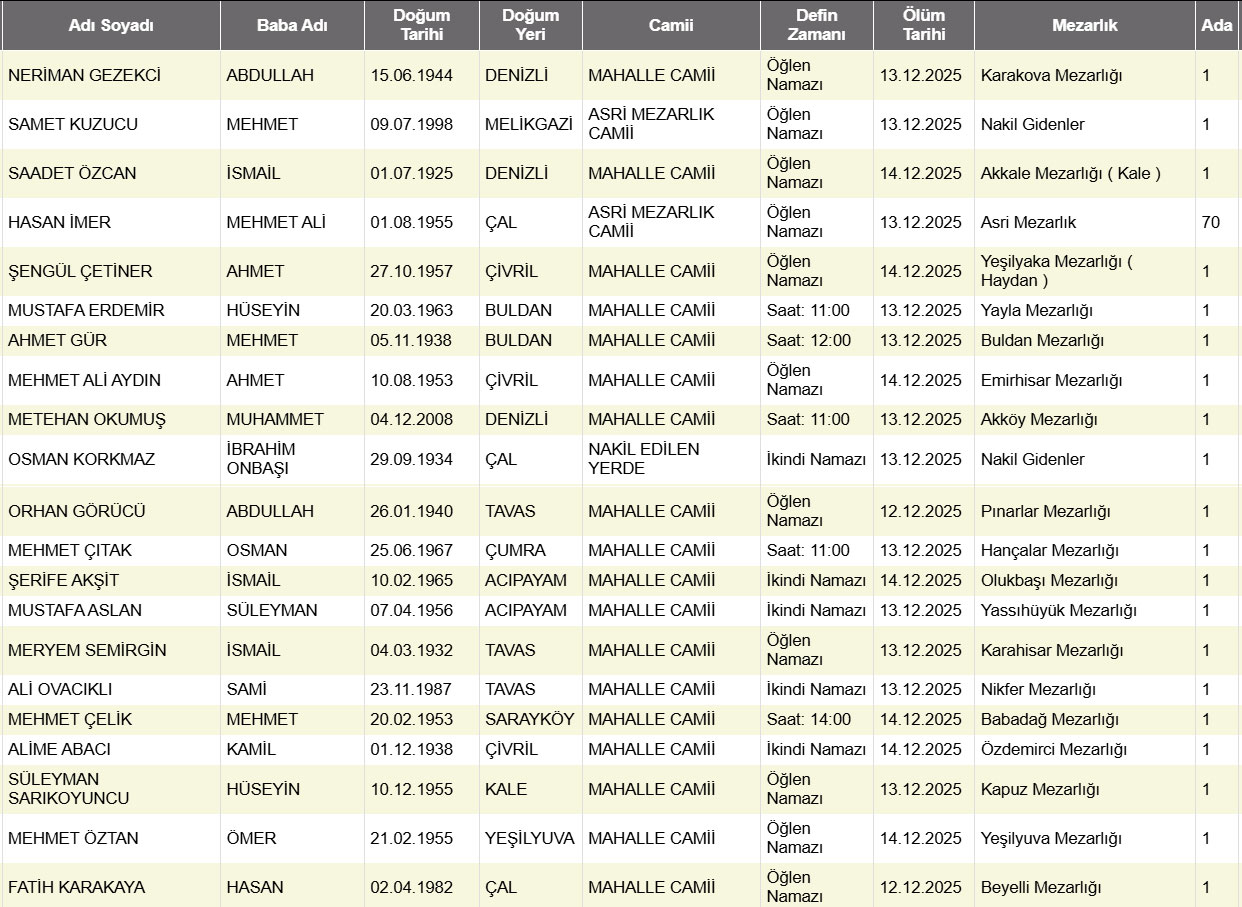Sort by the Baba Adı column header
Image resolution: width=1242 pixels, height=907 pixels.
coord(291,26)
